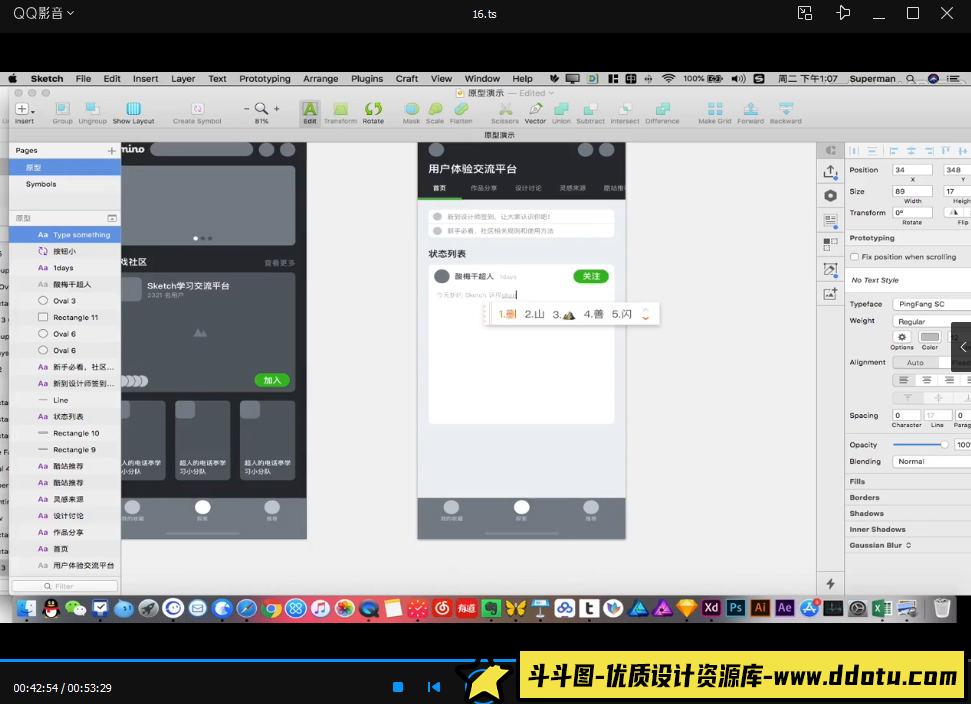971x704 pixels.
Task: Choose IME candidate 2.山
Action: pyautogui.click(x=534, y=314)
